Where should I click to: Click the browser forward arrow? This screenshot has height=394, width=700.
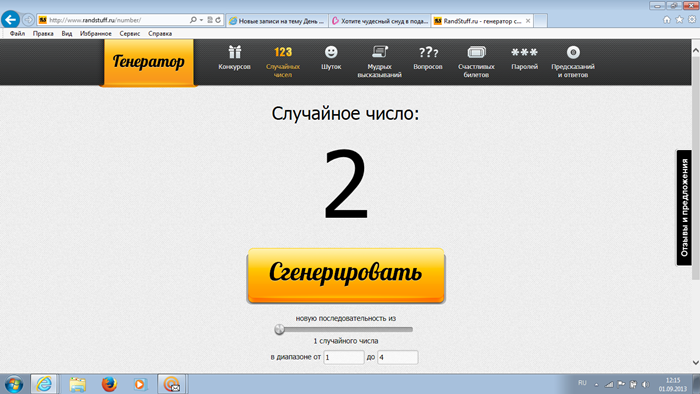click(28, 20)
